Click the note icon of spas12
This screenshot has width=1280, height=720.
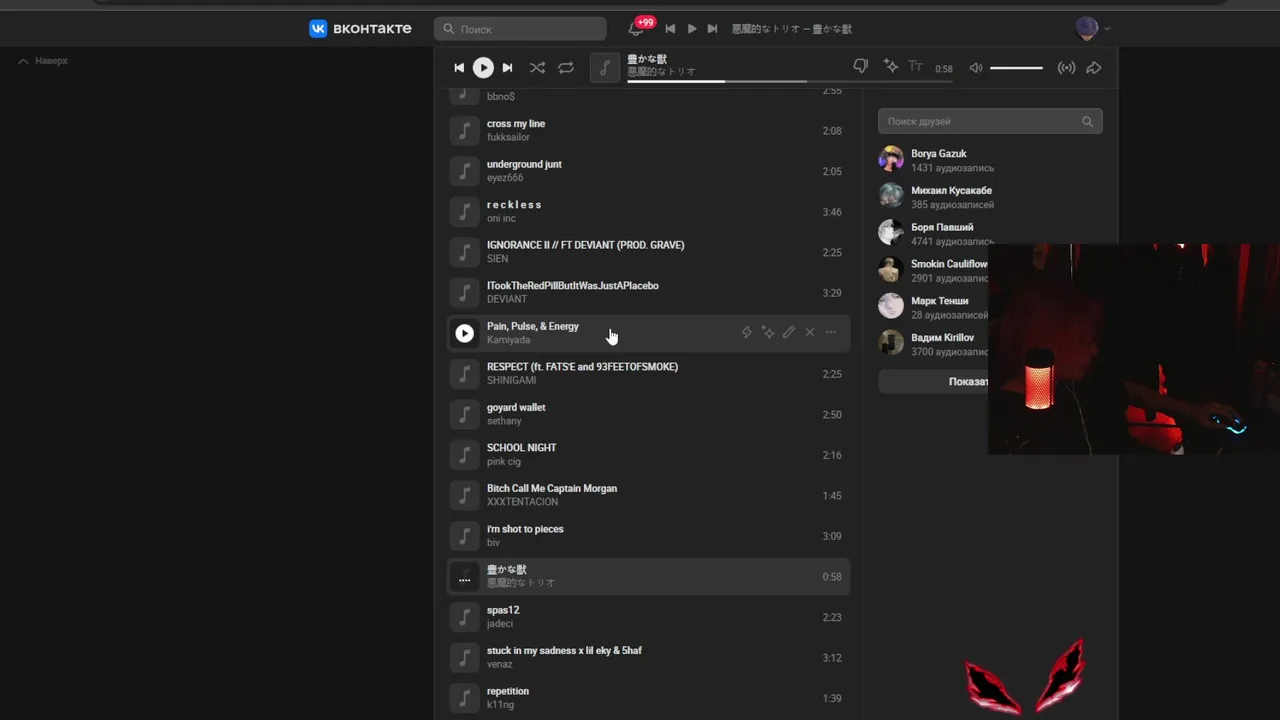click(464, 616)
